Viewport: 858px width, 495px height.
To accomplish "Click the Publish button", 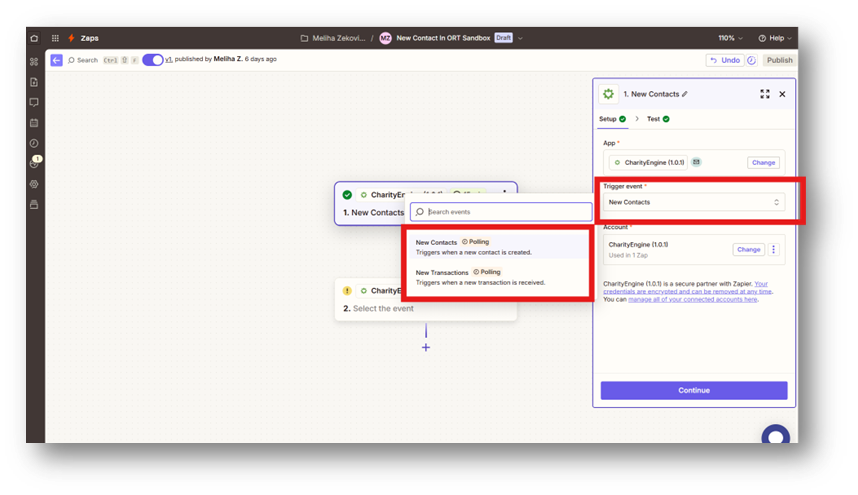I will point(779,60).
